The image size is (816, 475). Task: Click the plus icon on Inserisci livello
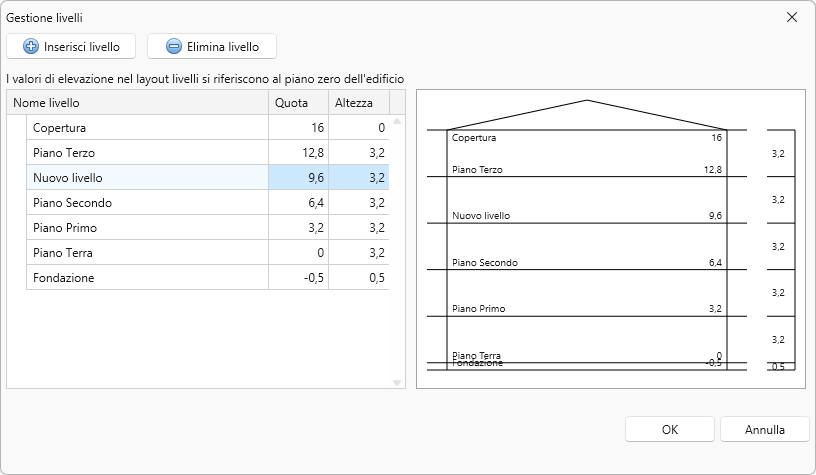(x=31, y=46)
